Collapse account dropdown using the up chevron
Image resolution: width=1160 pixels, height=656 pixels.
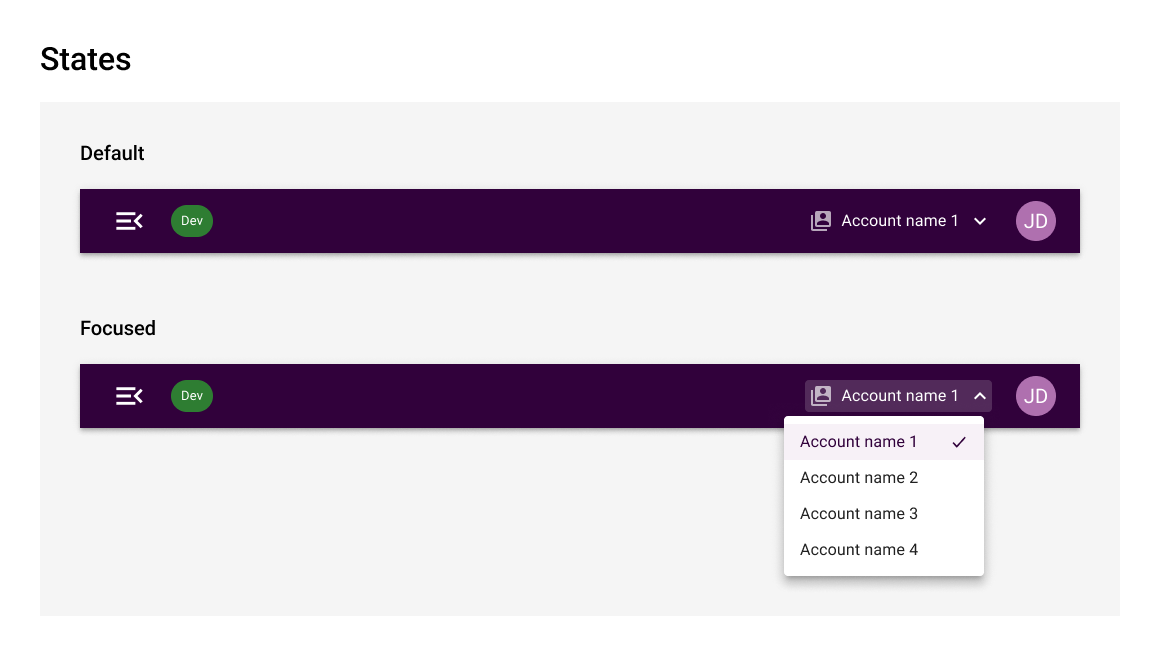[x=980, y=396]
